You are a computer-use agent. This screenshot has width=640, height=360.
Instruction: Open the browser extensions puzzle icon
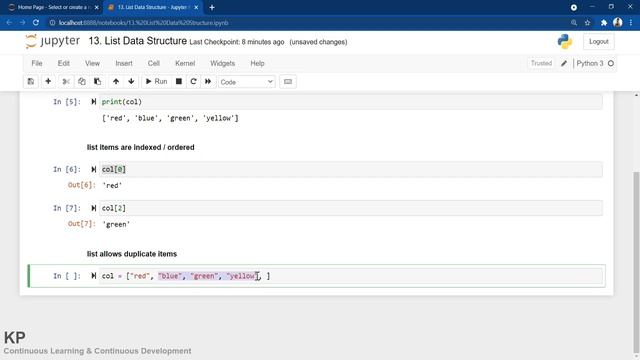tap(604, 23)
